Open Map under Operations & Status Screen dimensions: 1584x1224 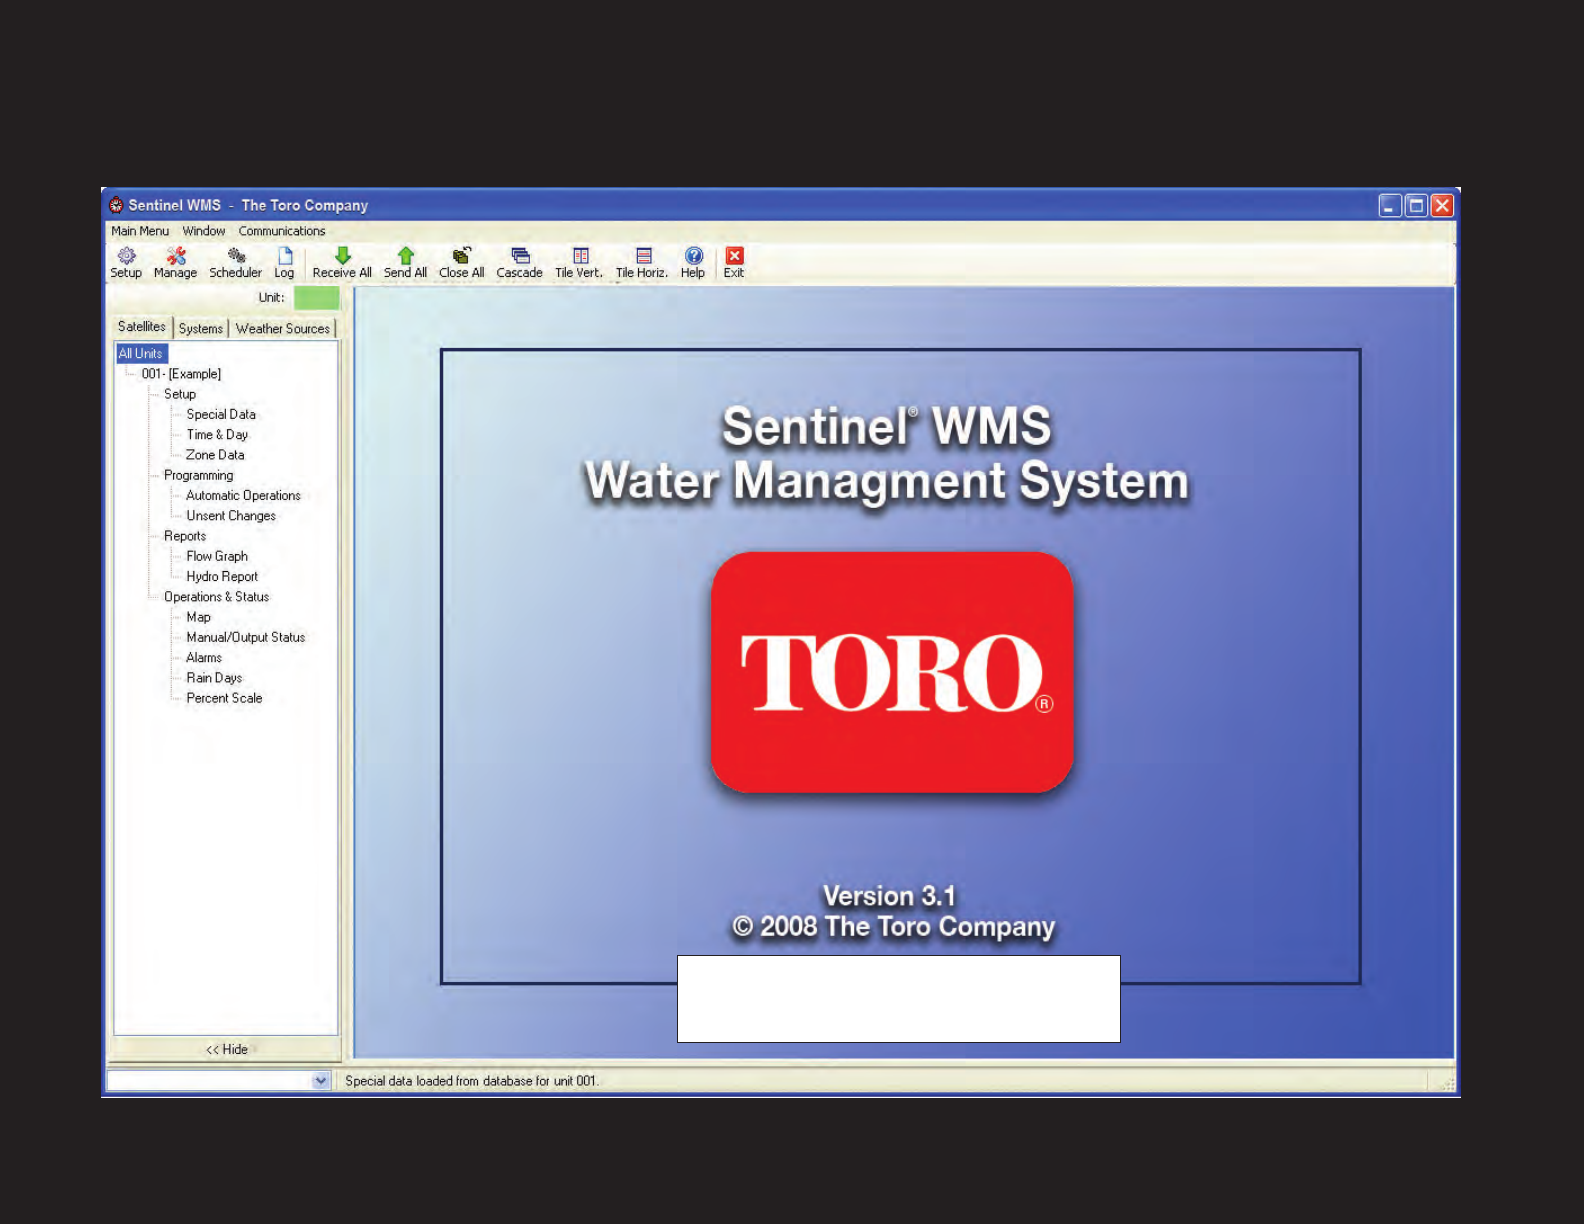tap(198, 617)
